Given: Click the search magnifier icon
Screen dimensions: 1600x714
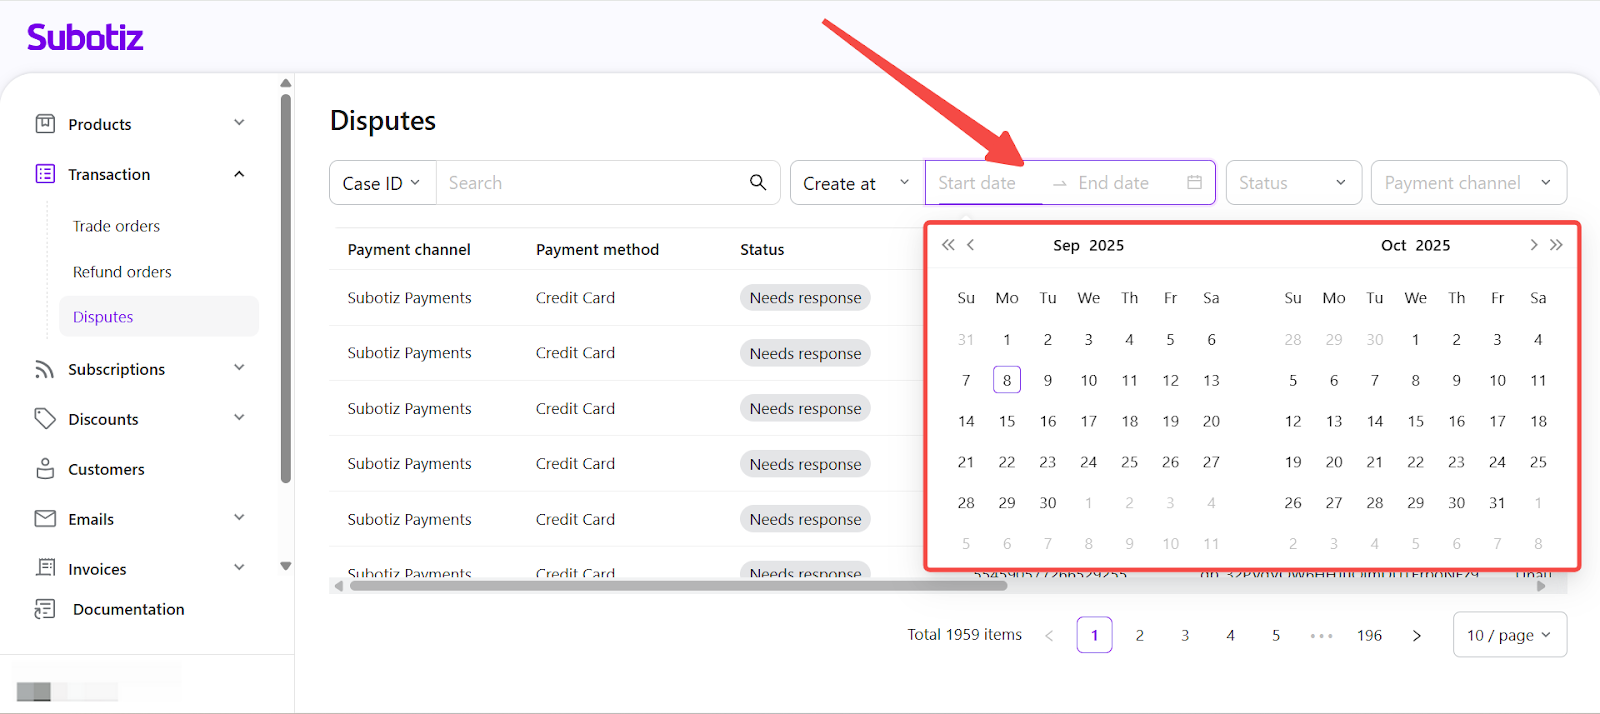Looking at the screenshot, I should coord(758,182).
